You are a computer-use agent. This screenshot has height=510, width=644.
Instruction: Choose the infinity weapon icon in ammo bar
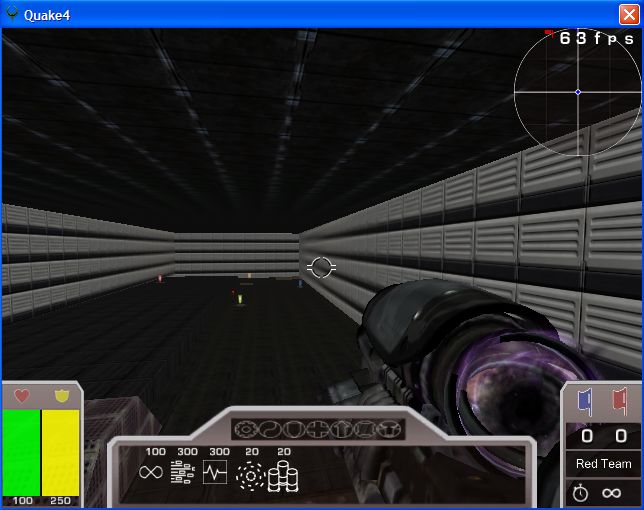[151, 472]
